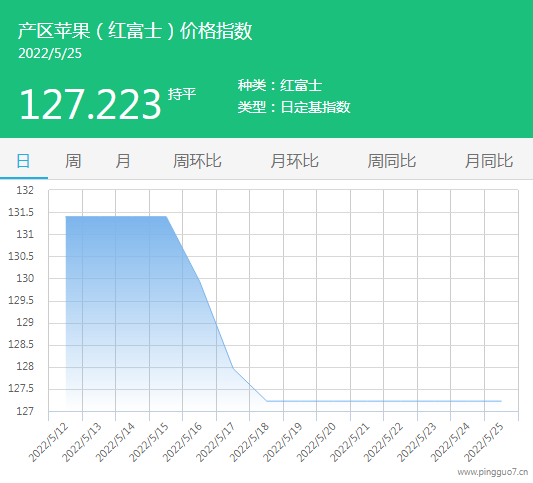Switch to the 周 weekly tab
The height and width of the screenshot is (483, 533).
tap(73, 161)
